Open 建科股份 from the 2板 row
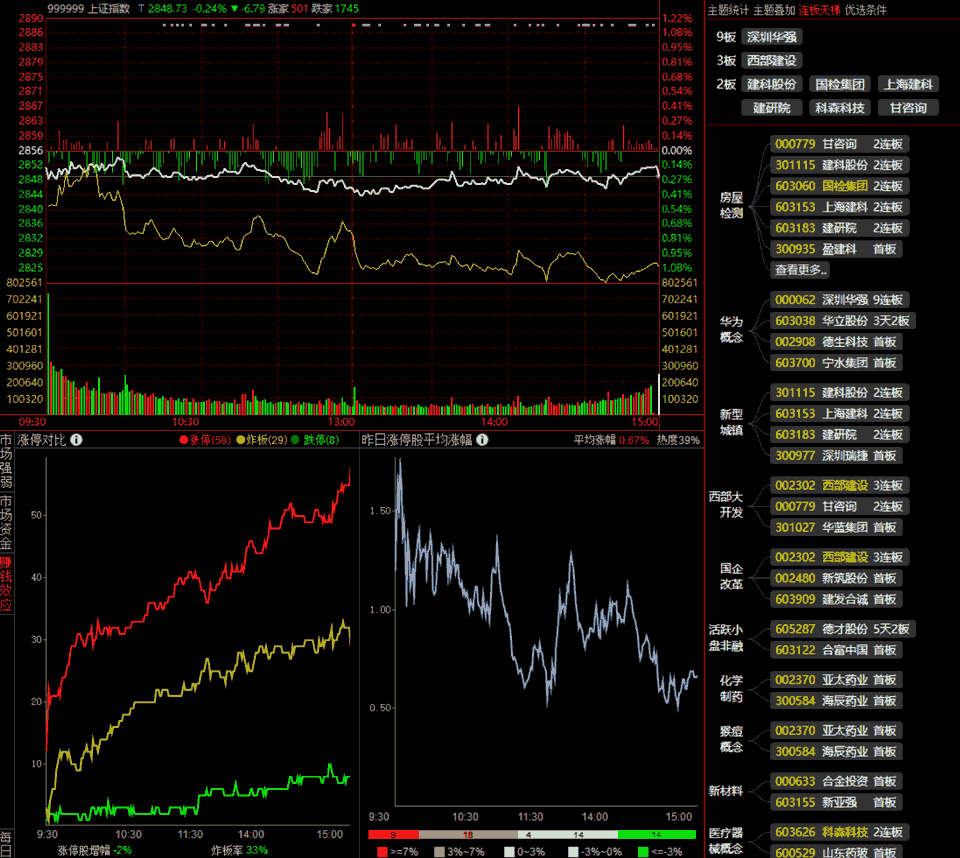 click(x=771, y=85)
